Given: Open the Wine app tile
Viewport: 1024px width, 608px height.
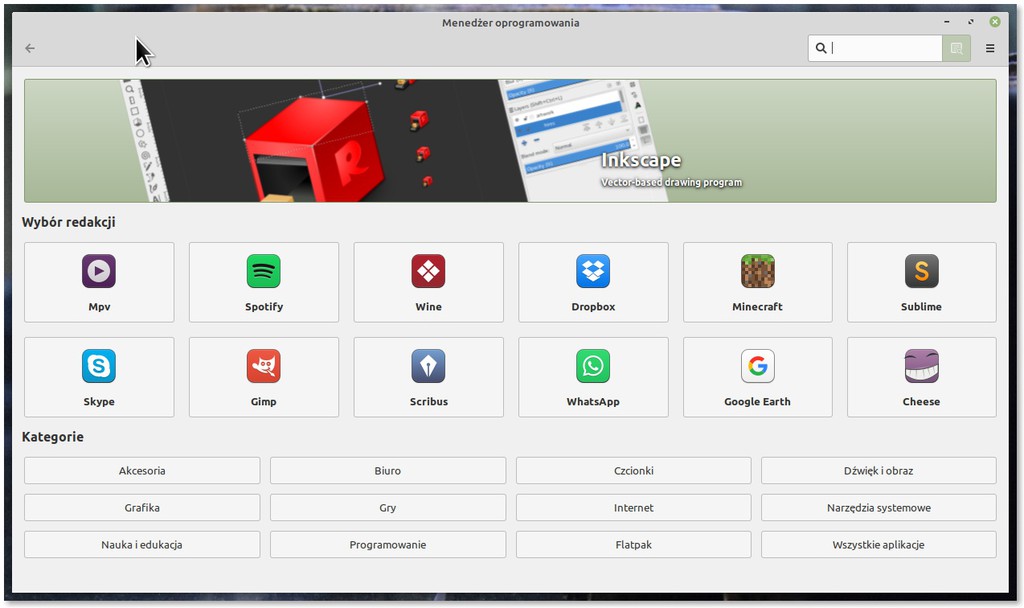Looking at the screenshot, I should 428,282.
